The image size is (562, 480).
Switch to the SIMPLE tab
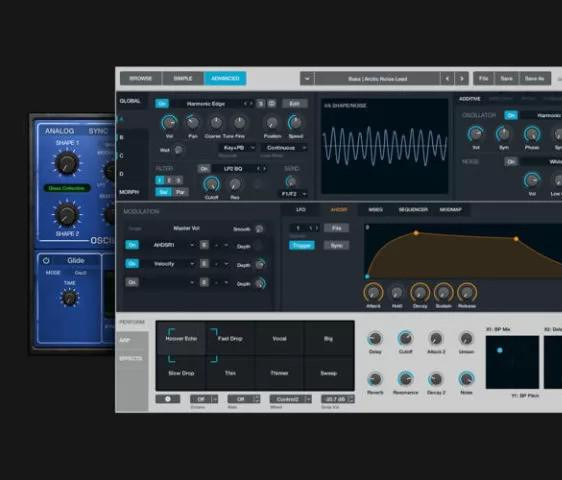pyautogui.click(x=183, y=78)
